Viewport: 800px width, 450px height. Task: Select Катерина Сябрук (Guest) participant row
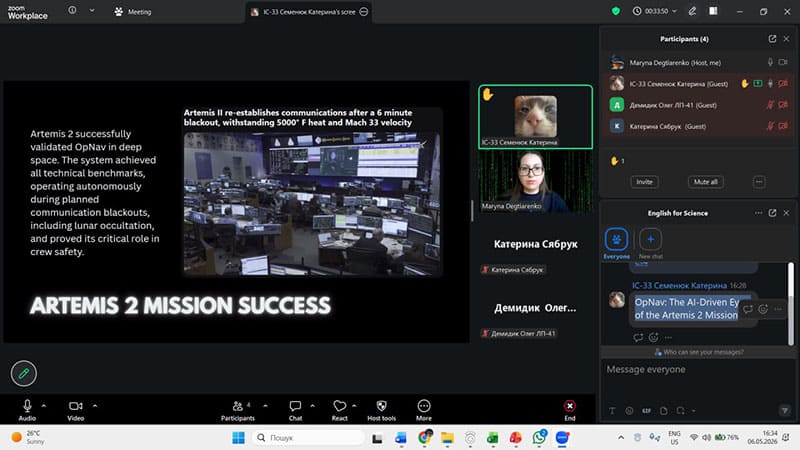coord(698,126)
